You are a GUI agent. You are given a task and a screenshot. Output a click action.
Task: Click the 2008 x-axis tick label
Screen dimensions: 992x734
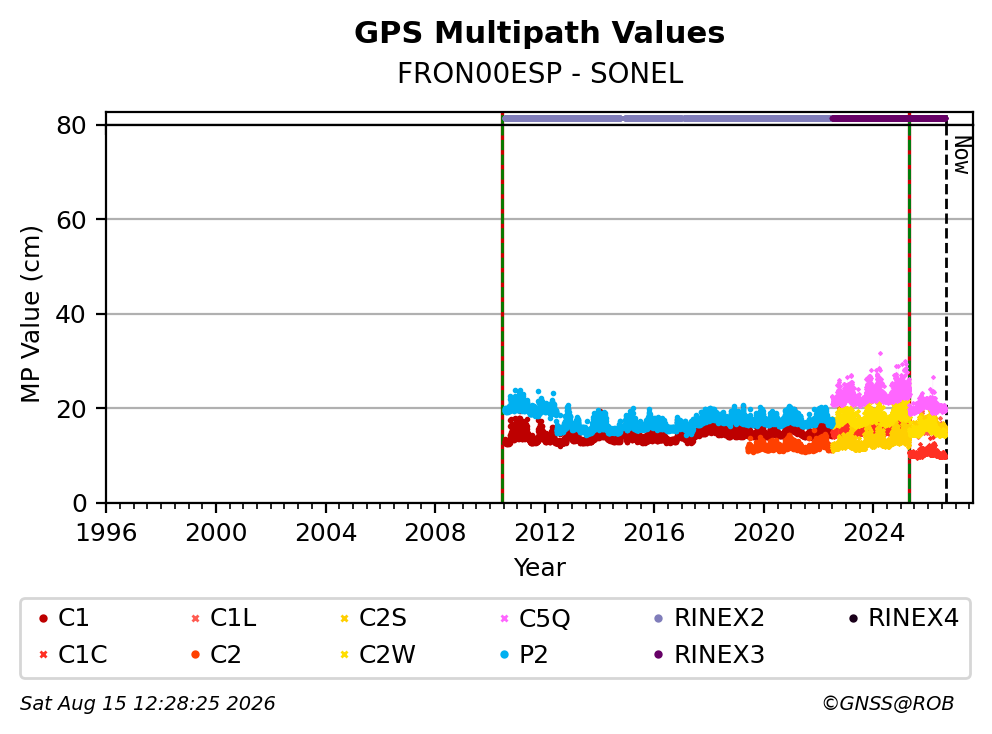(x=435, y=533)
